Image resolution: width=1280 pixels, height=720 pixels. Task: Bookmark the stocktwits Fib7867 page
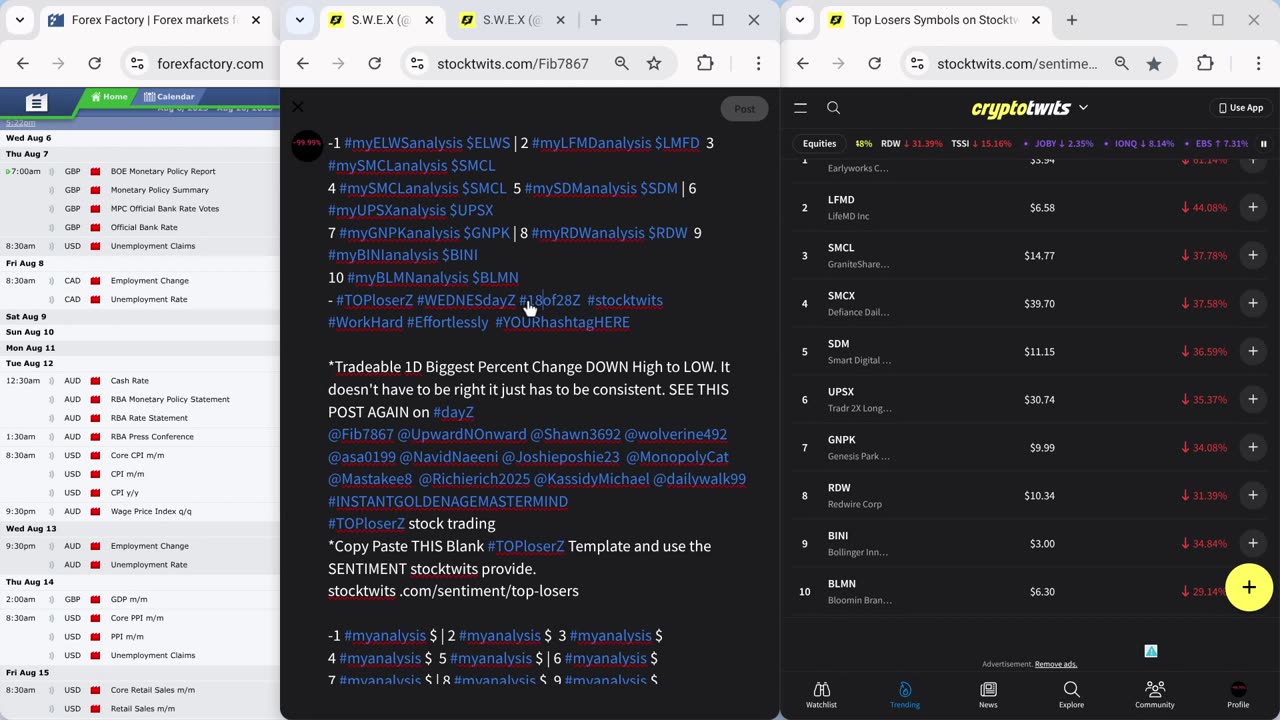(654, 63)
